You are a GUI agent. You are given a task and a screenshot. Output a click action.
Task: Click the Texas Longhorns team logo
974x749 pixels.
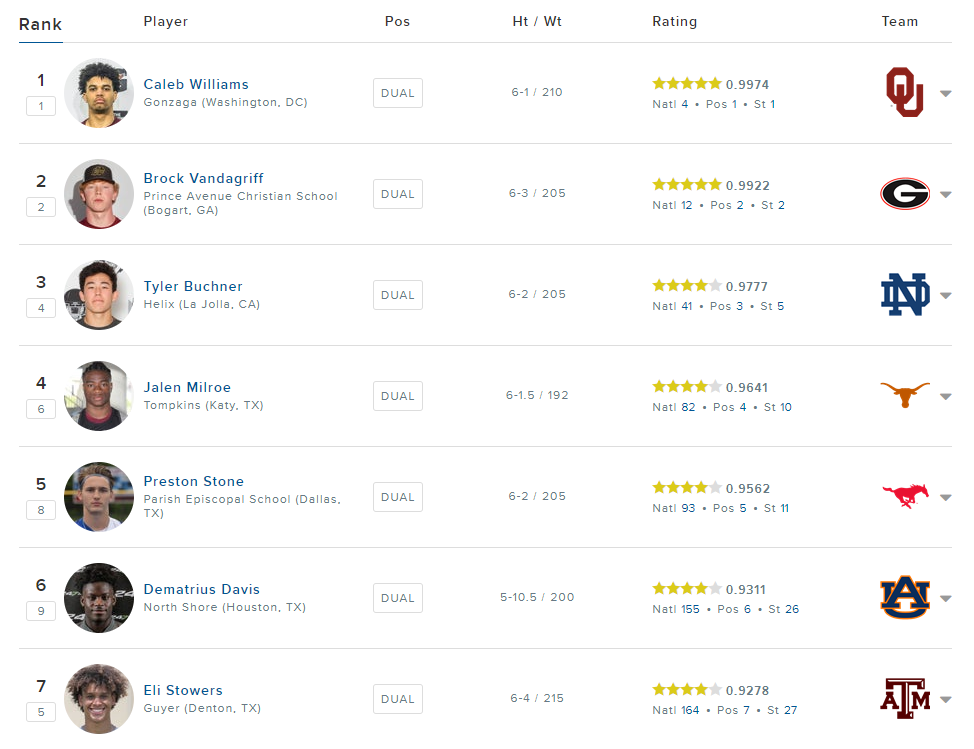click(x=904, y=396)
